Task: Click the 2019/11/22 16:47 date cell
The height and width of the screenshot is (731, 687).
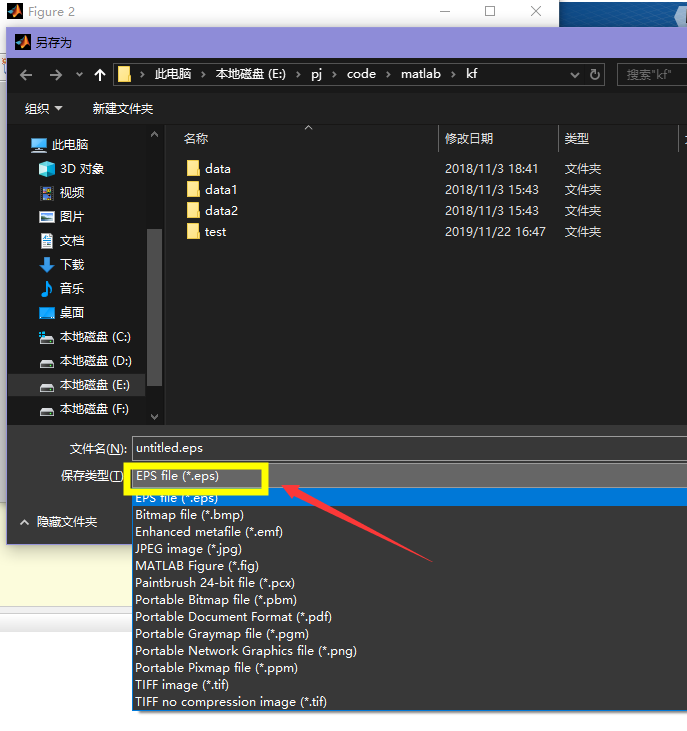Action: [x=495, y=232]
